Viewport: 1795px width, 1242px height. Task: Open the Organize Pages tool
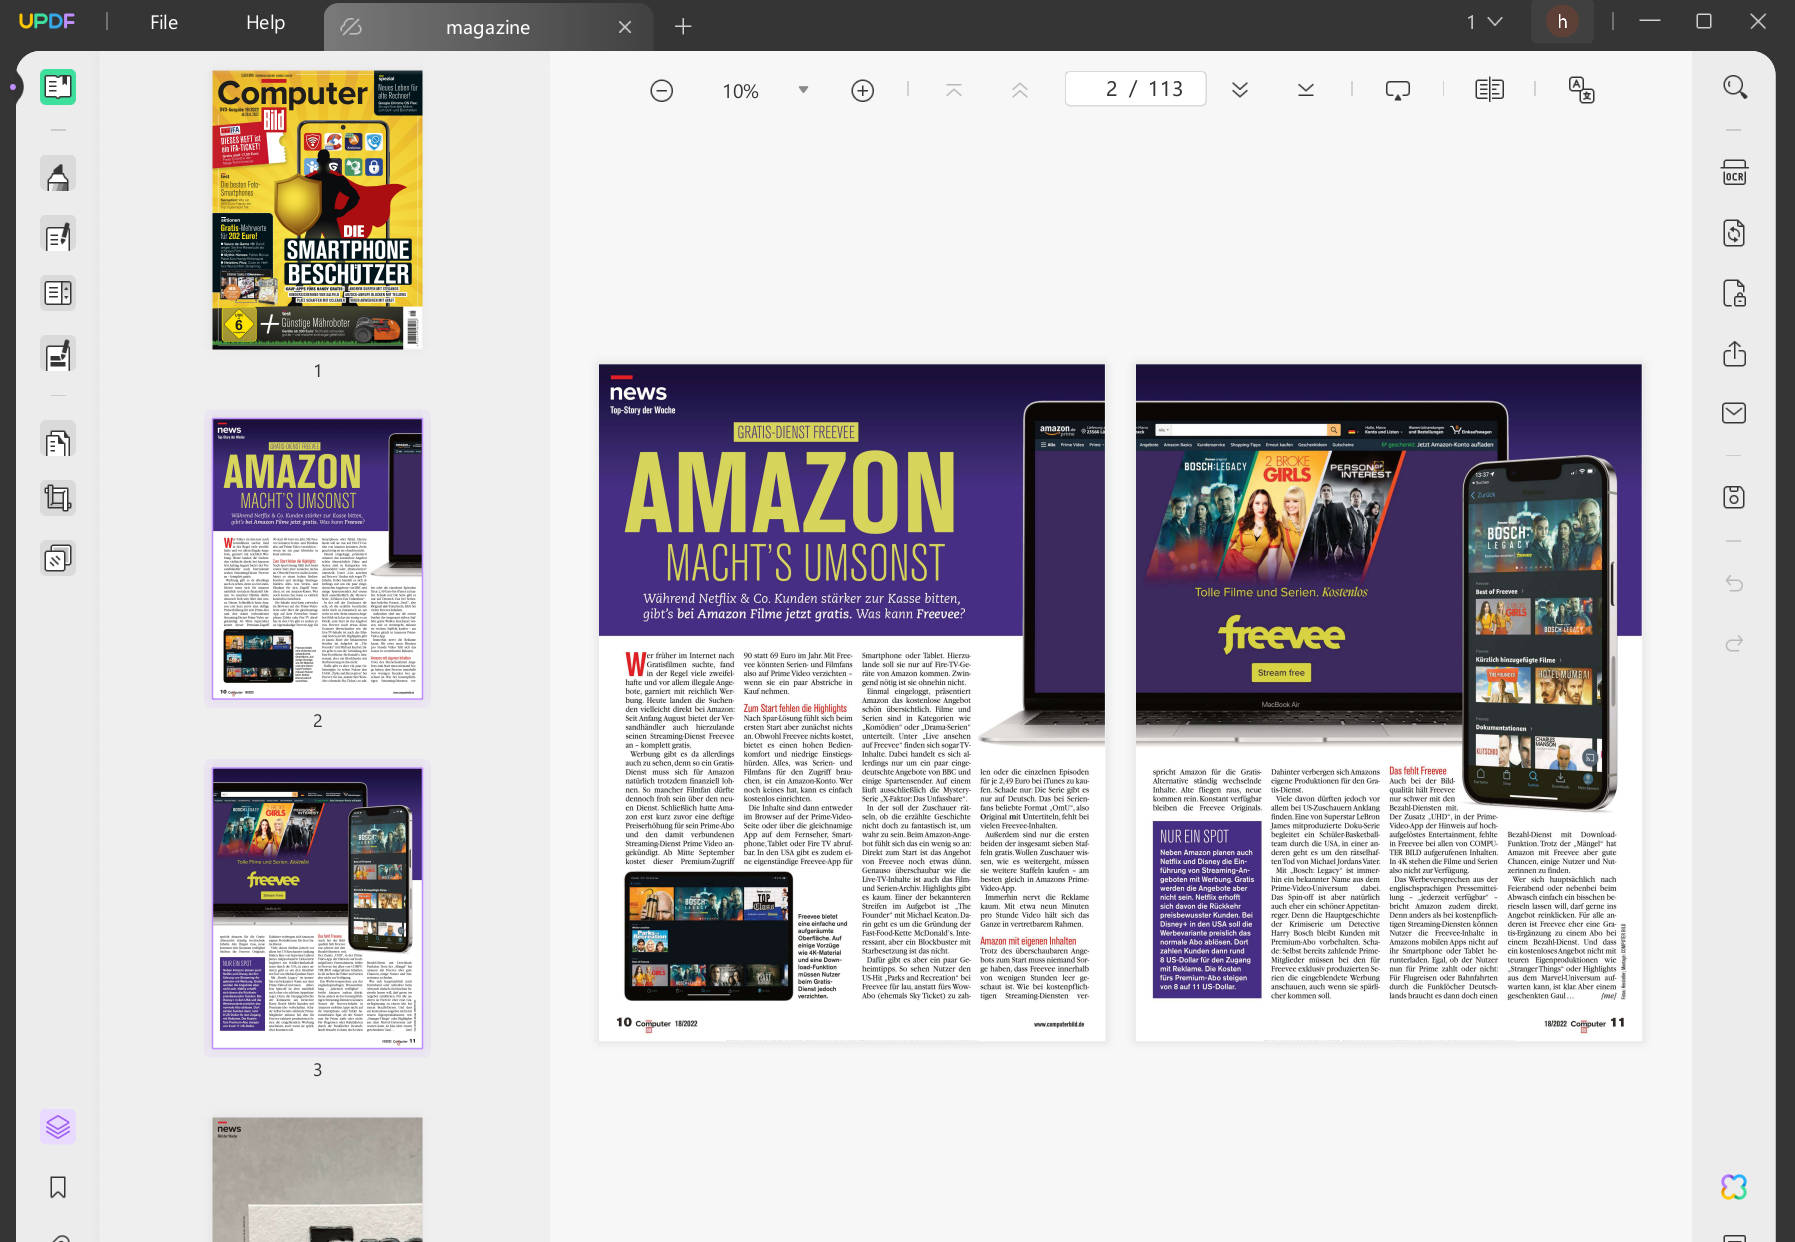pos(58,440)
